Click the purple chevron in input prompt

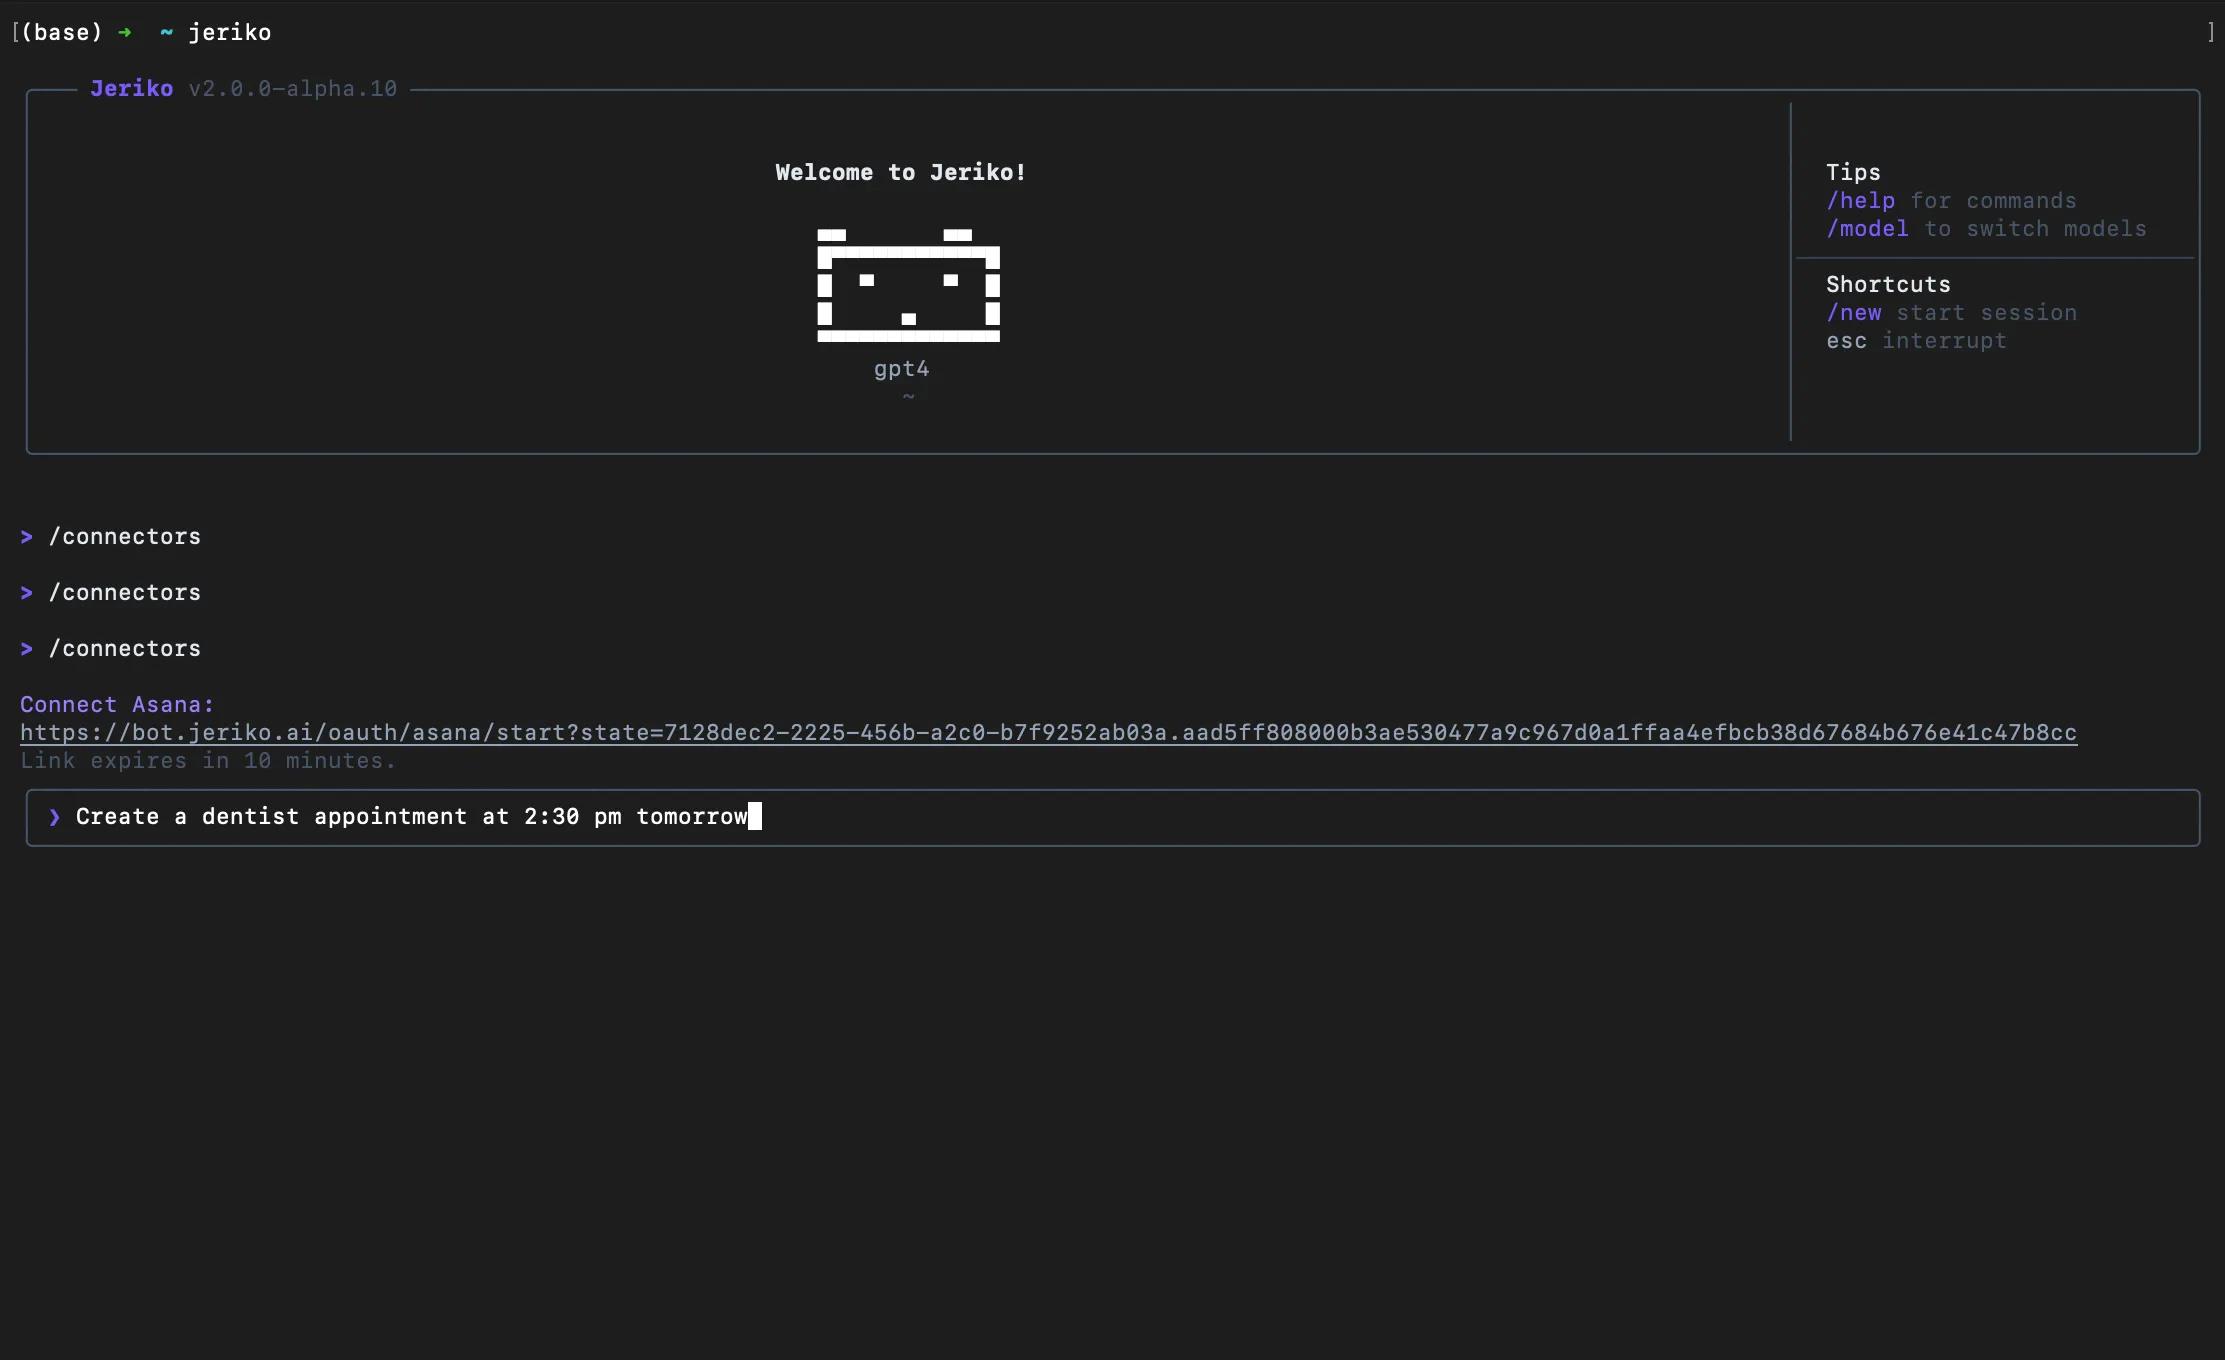(x=55, y=817)
